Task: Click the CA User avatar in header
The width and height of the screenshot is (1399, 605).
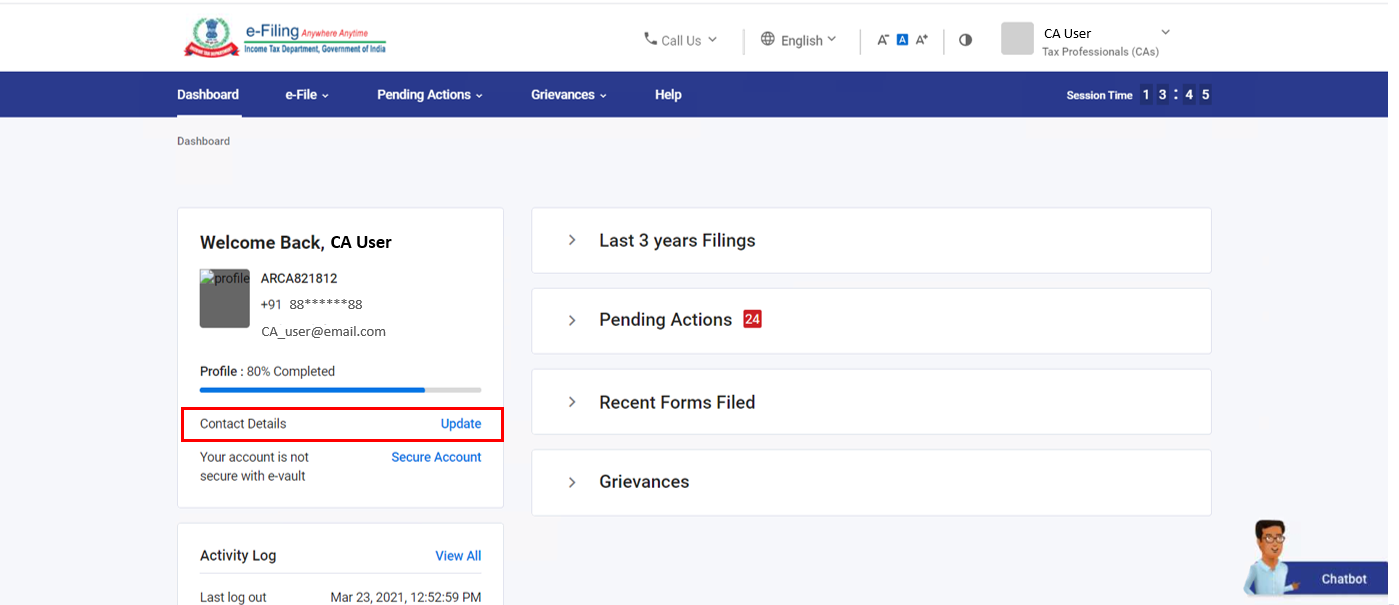Action: (1017, 39)
